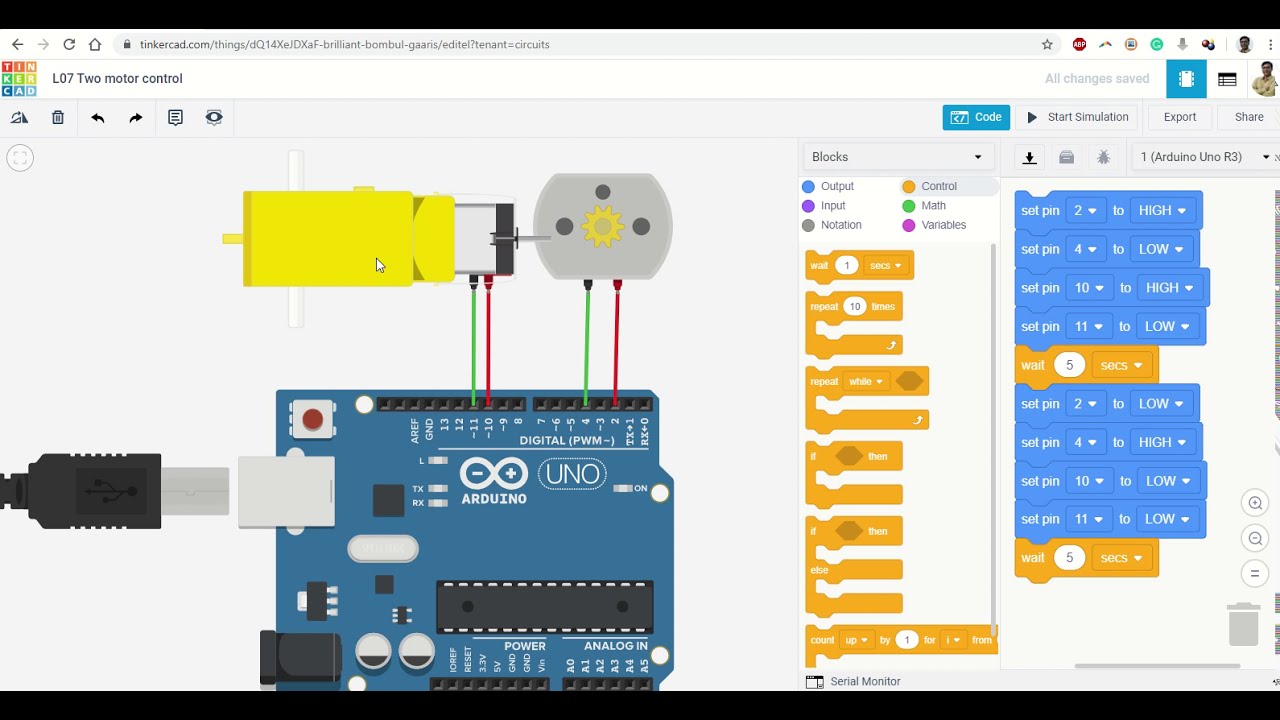Reset code workspace zoom with equals icon
Screen dimensions: 1280x720
1255,574
